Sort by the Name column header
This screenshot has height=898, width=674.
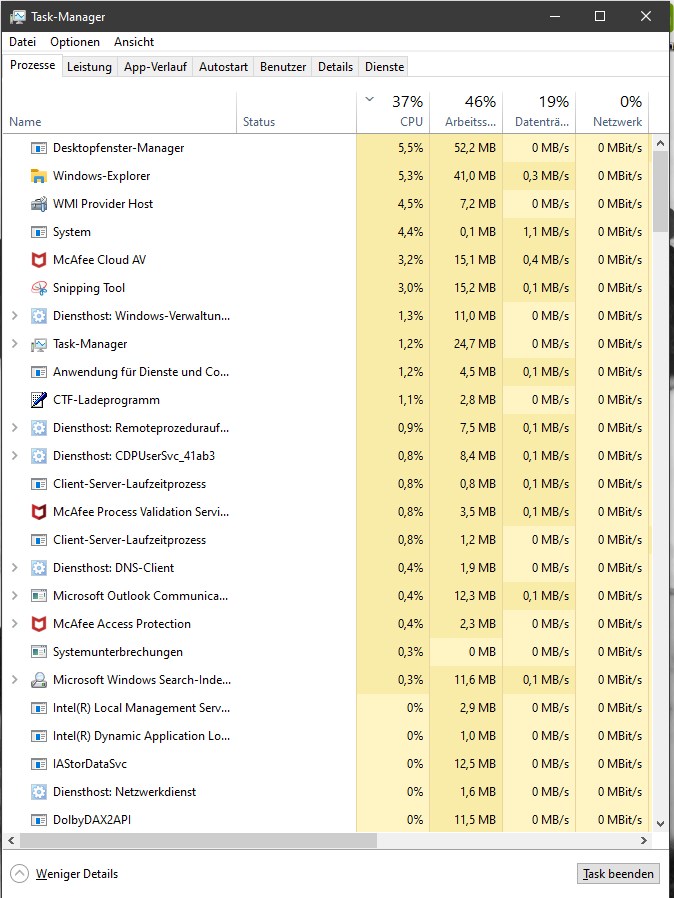tap(119, 113)
